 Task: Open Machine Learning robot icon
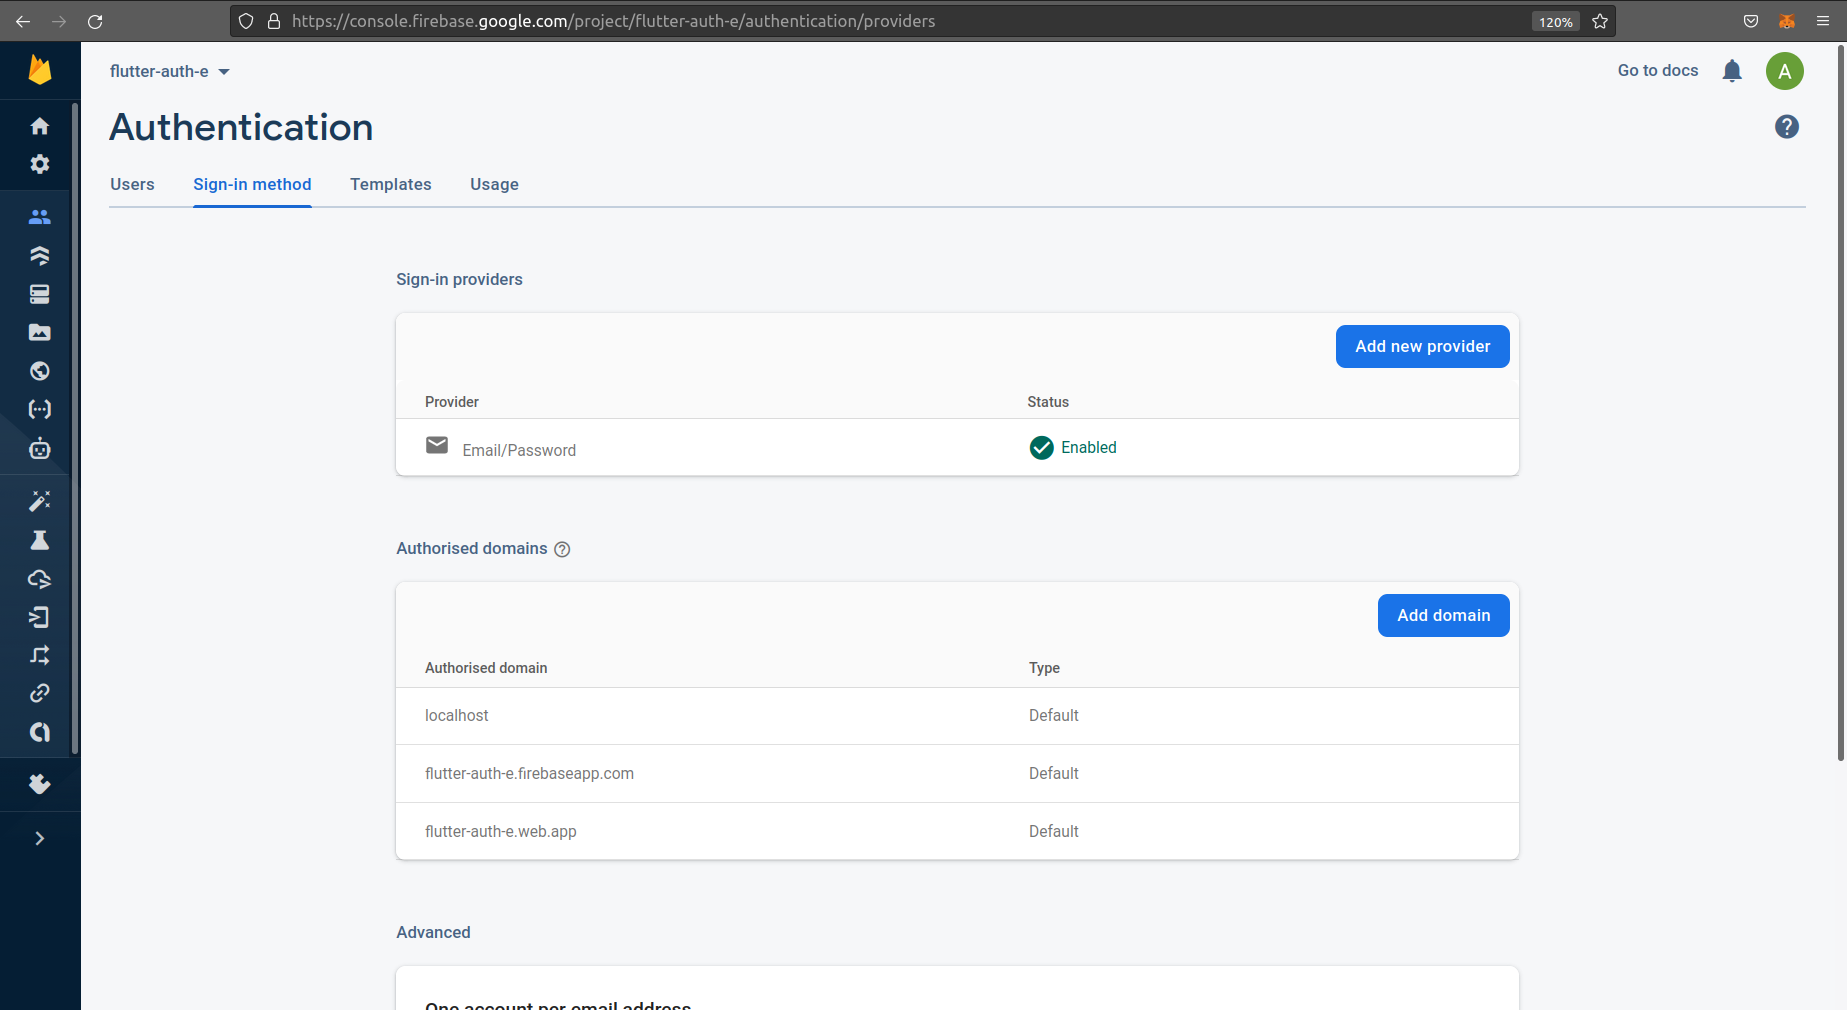click(x=40, y=448)
